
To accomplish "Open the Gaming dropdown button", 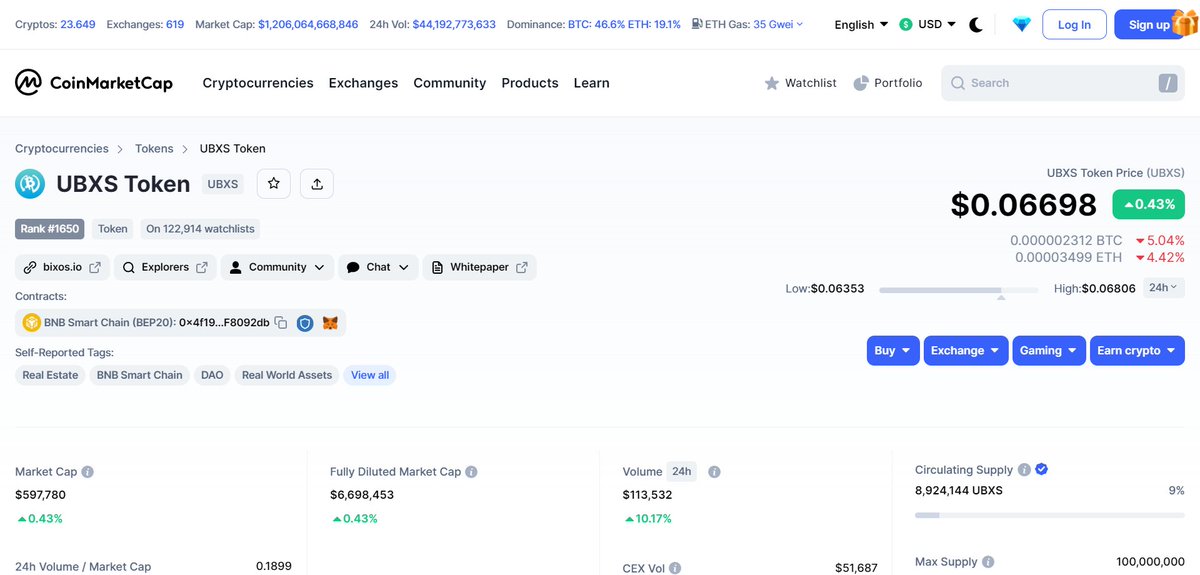I will [1048, 350].
